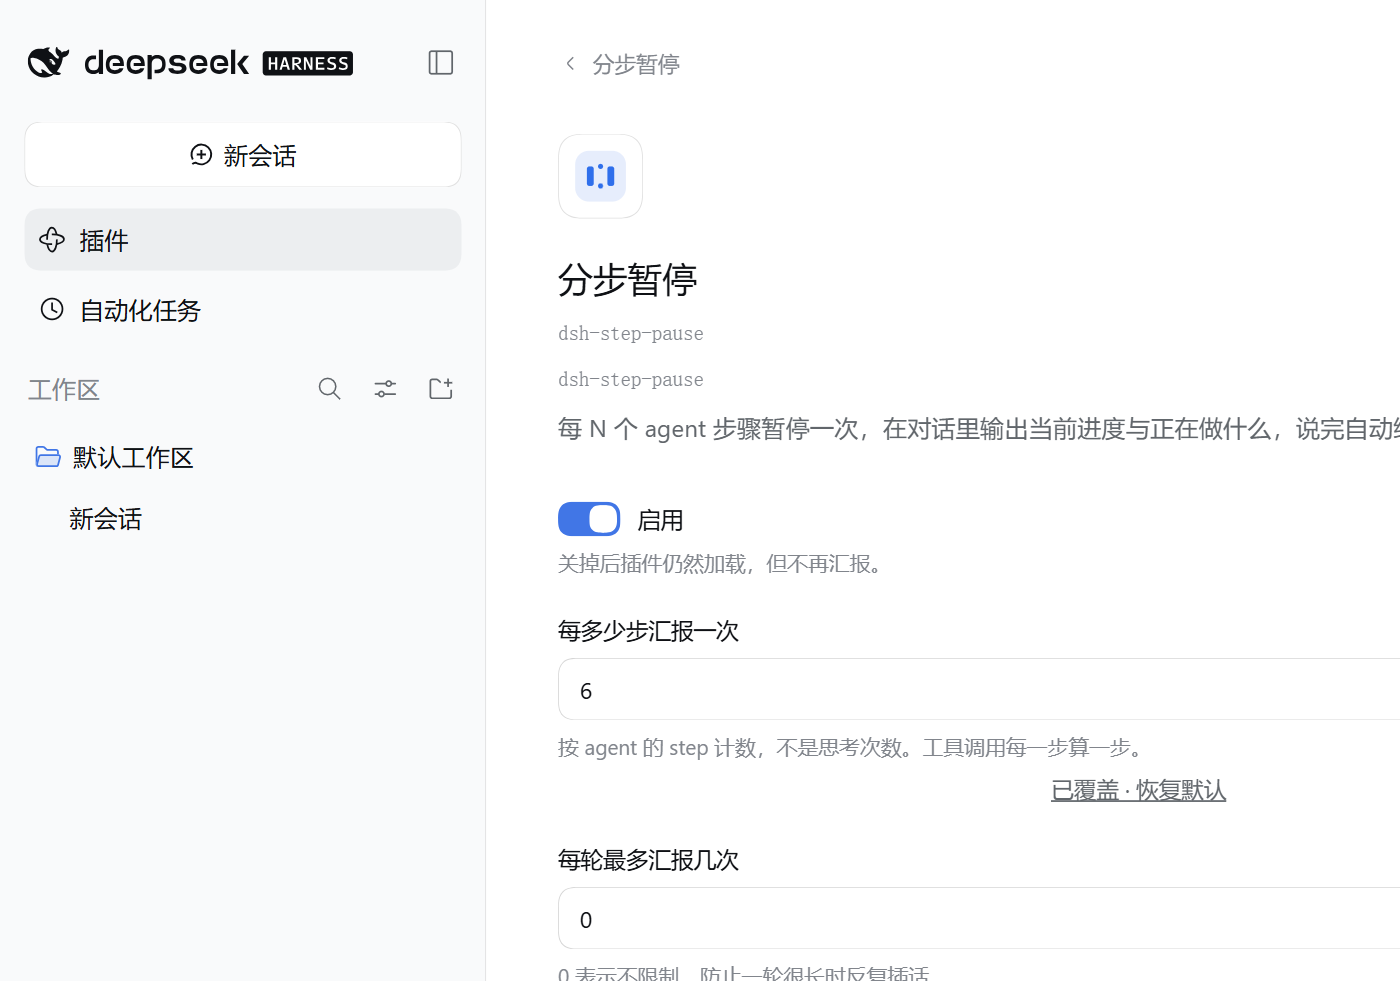The width and height of the screenshot is (1400, 981).
Task: Create a new workspace folder icon
Action: [441, 389]
